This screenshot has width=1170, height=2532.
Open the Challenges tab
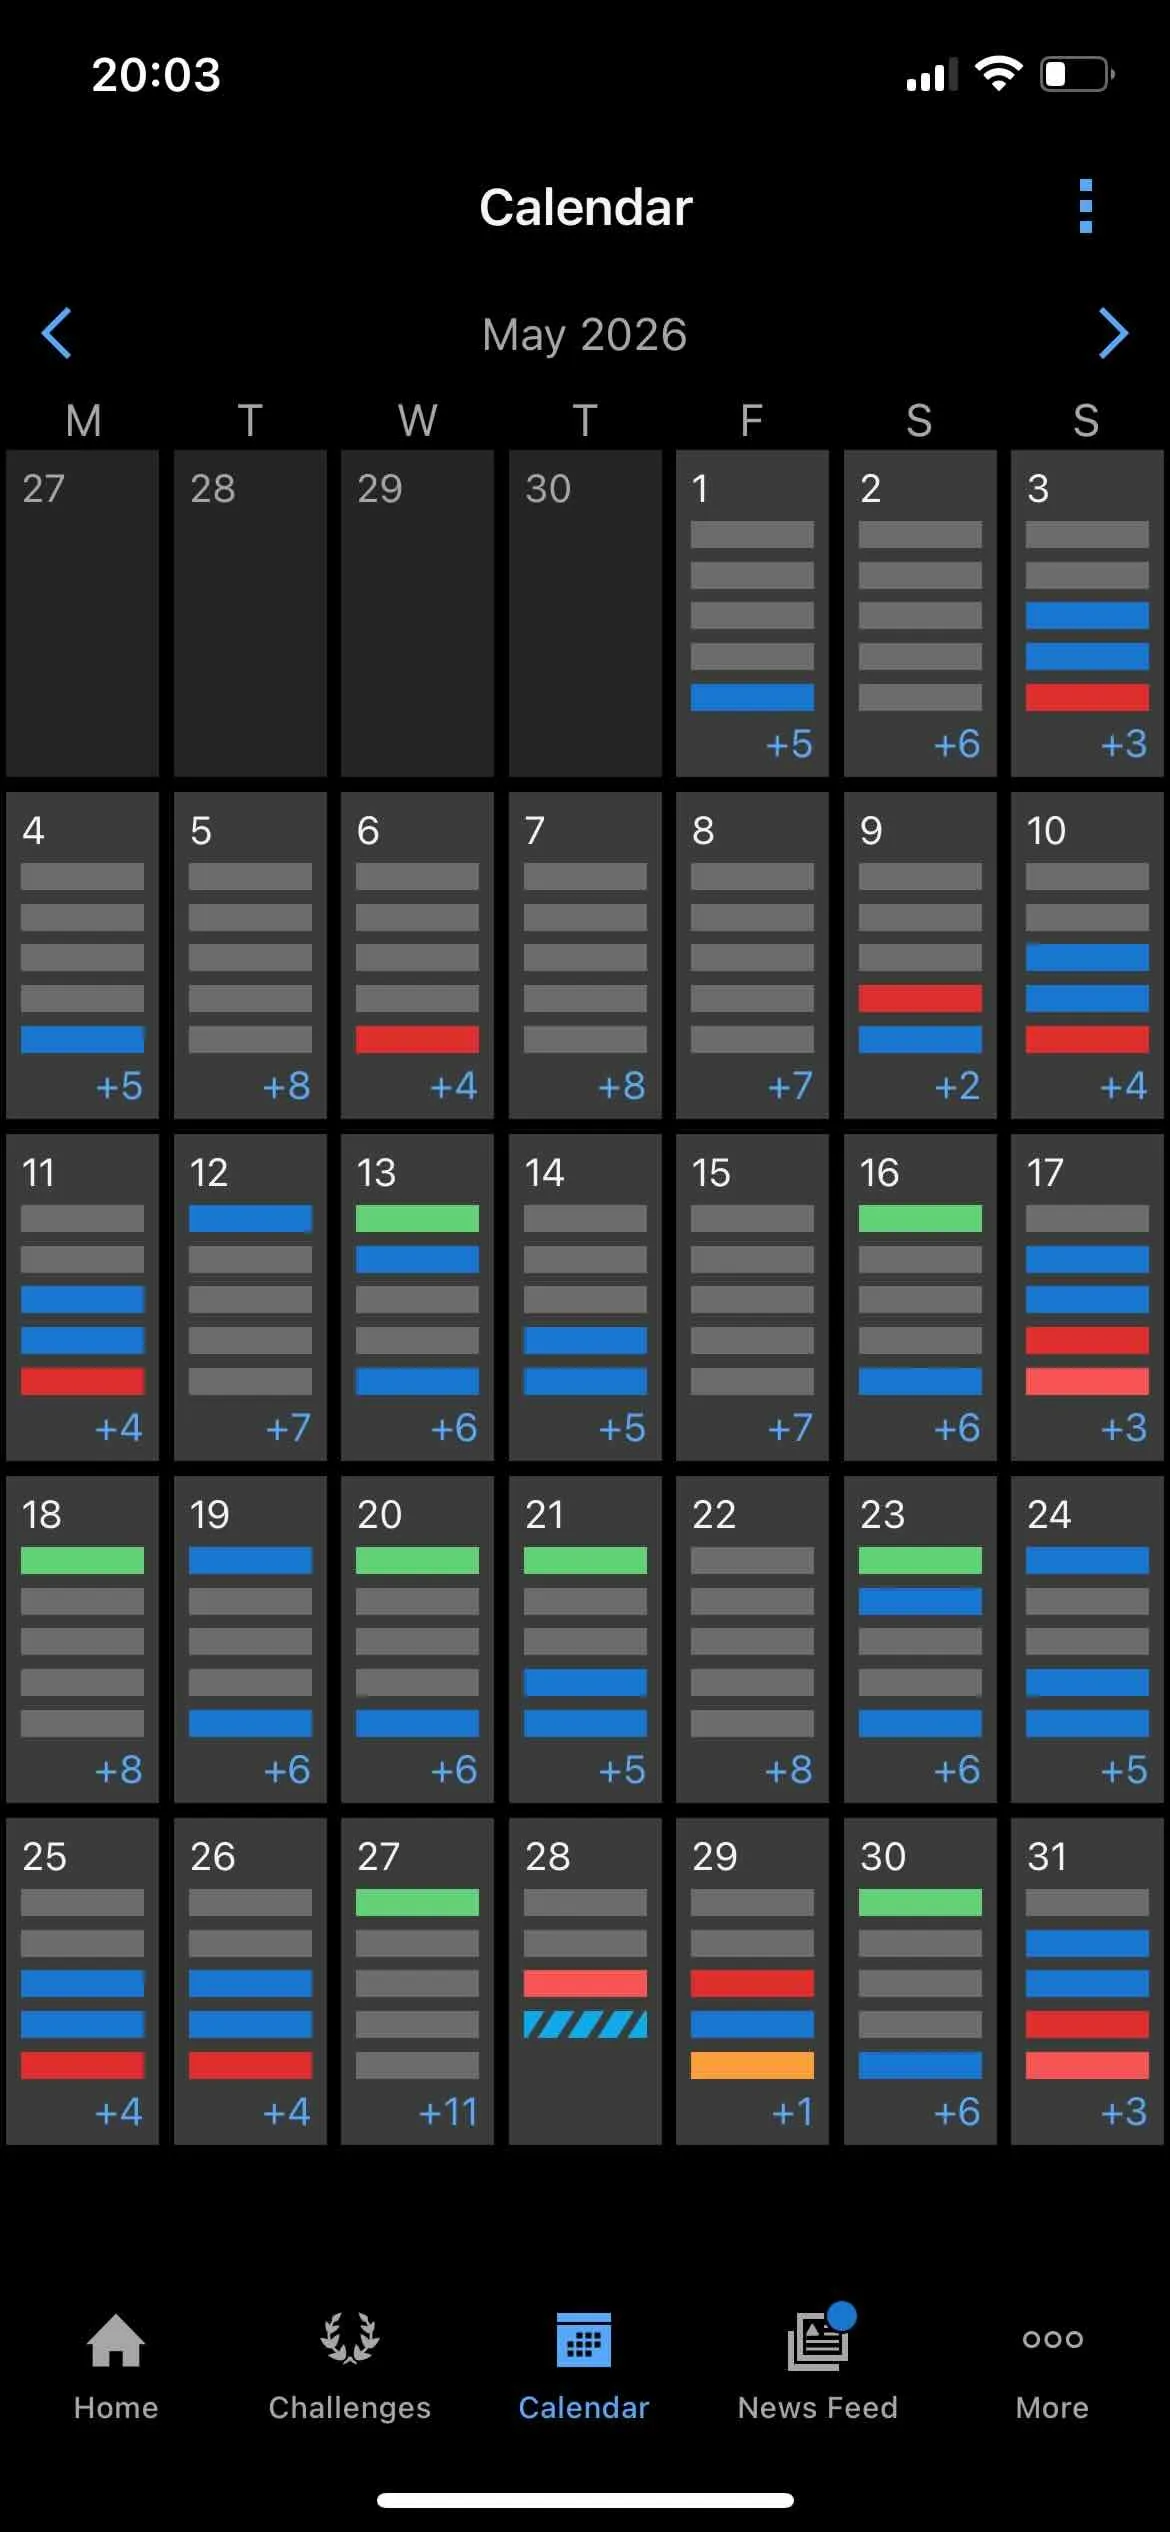(350, 2368)
